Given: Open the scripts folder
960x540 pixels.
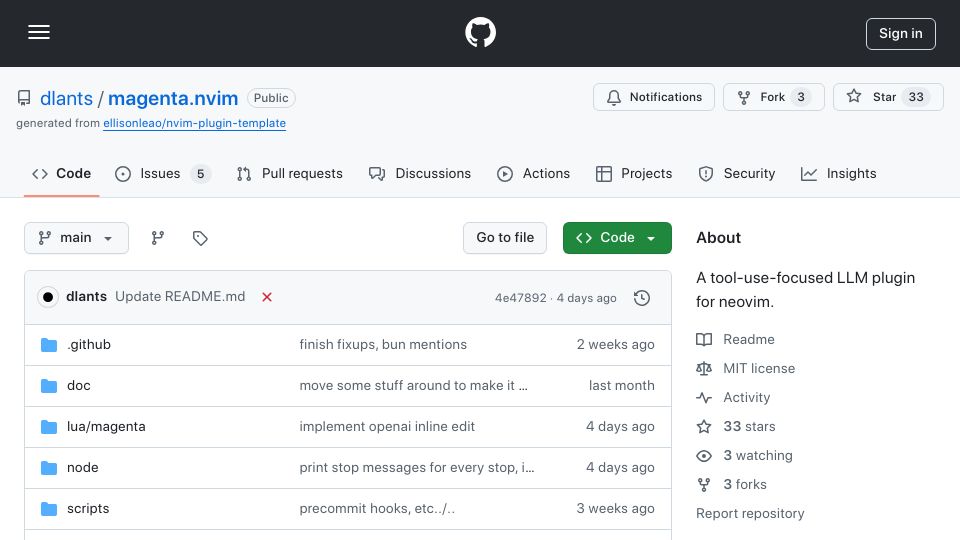Looking at the screenshot, I should click(88, 509).
